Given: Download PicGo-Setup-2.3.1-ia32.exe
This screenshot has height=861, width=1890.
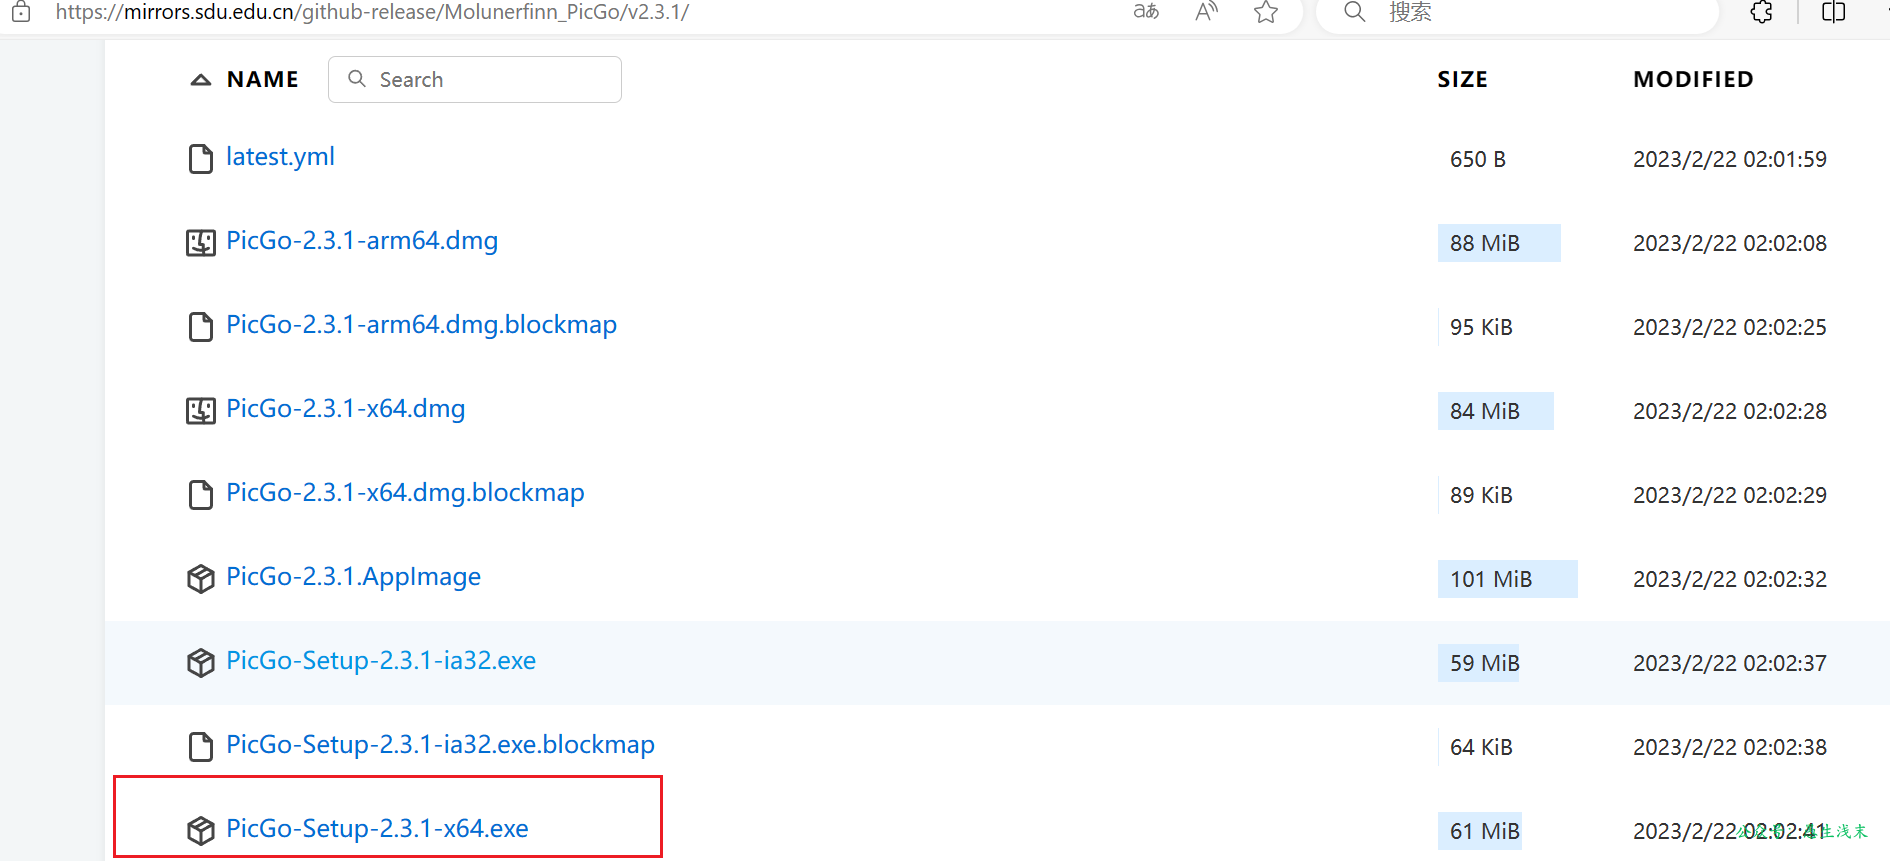Looking at the screenshot, I should (x=381, y=661).
